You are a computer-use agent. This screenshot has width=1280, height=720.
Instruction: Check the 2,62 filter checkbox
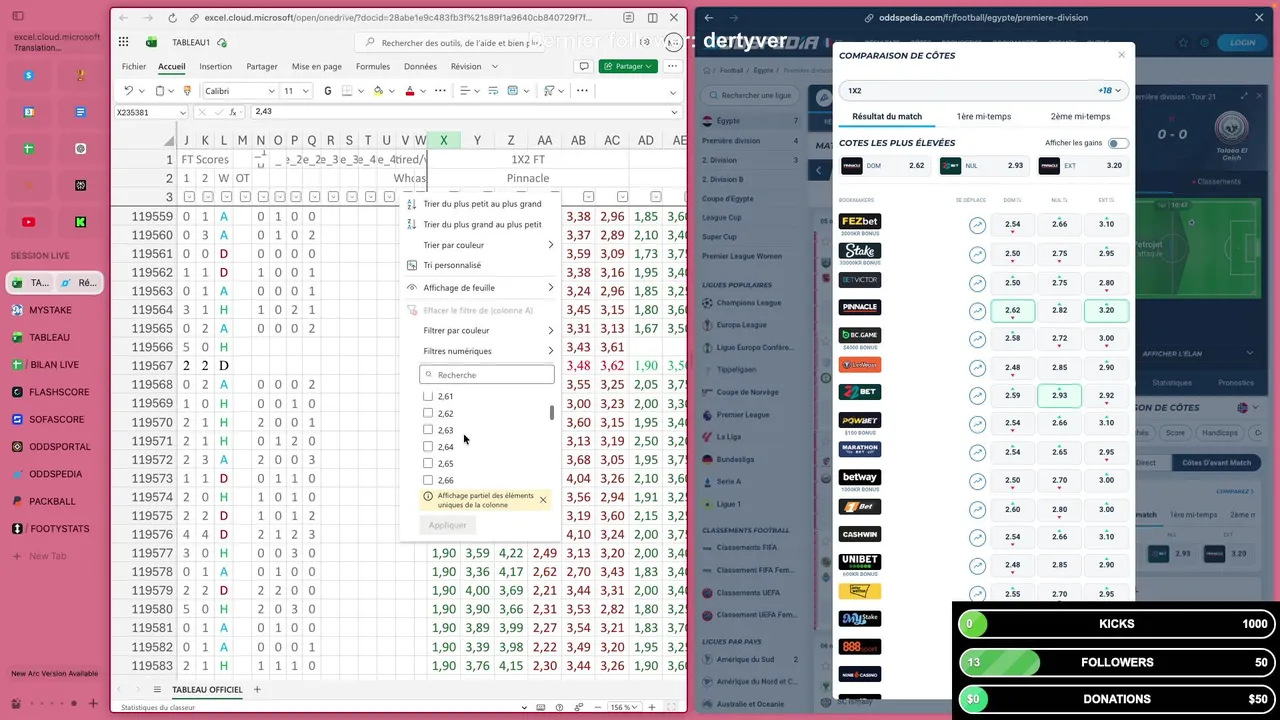[x=428, y=413]
